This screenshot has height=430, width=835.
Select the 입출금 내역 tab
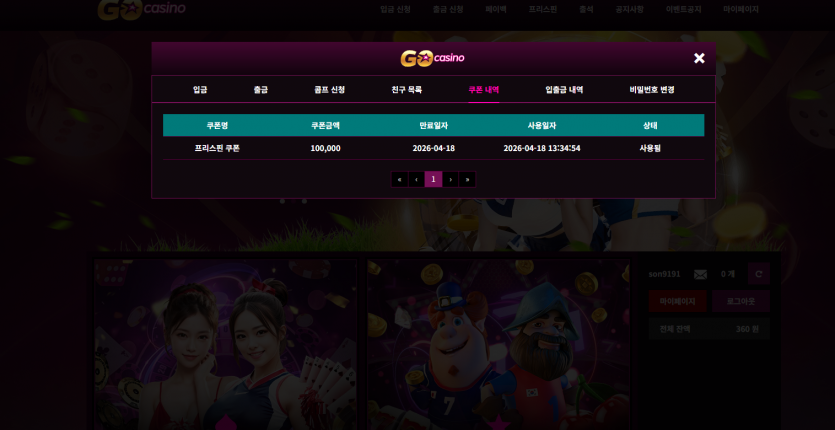[x=564, y=90]
